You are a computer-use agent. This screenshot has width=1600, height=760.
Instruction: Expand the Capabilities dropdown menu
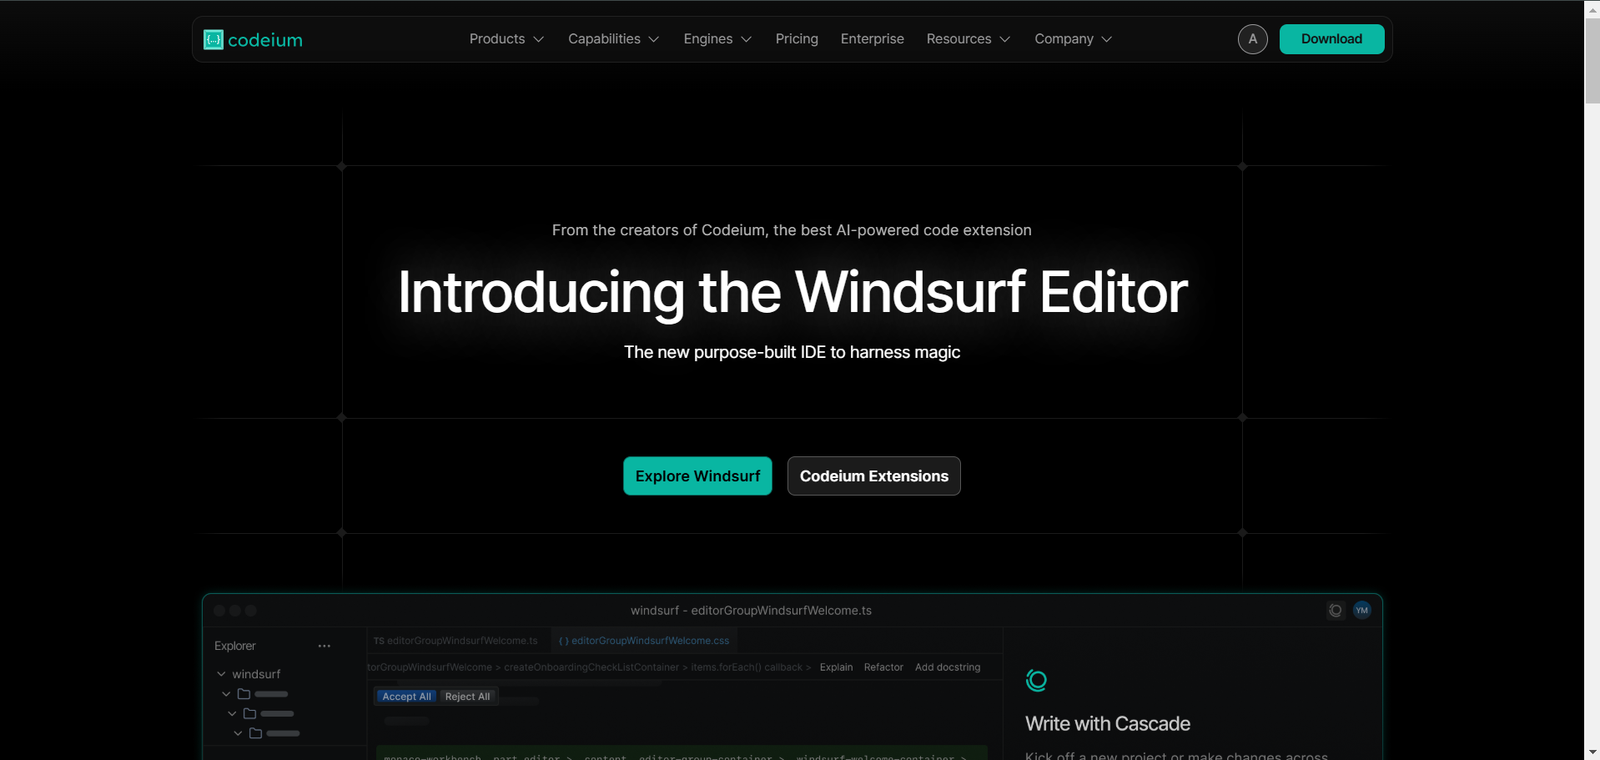613,39
